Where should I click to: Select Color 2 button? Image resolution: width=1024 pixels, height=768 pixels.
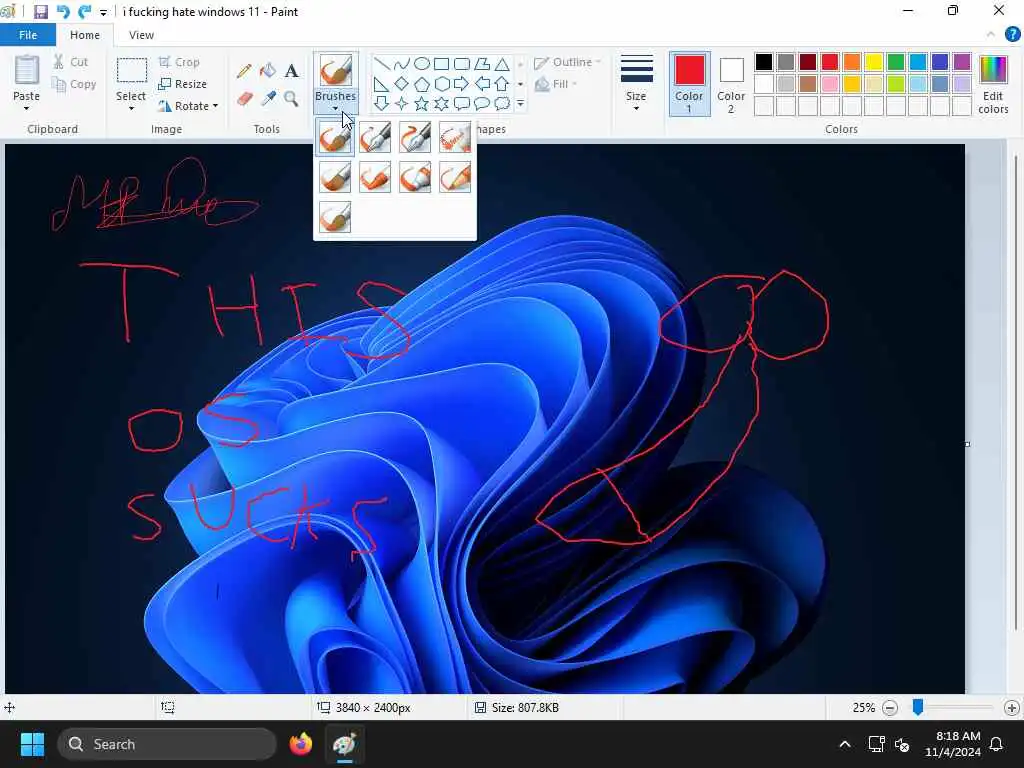[731, 84]
